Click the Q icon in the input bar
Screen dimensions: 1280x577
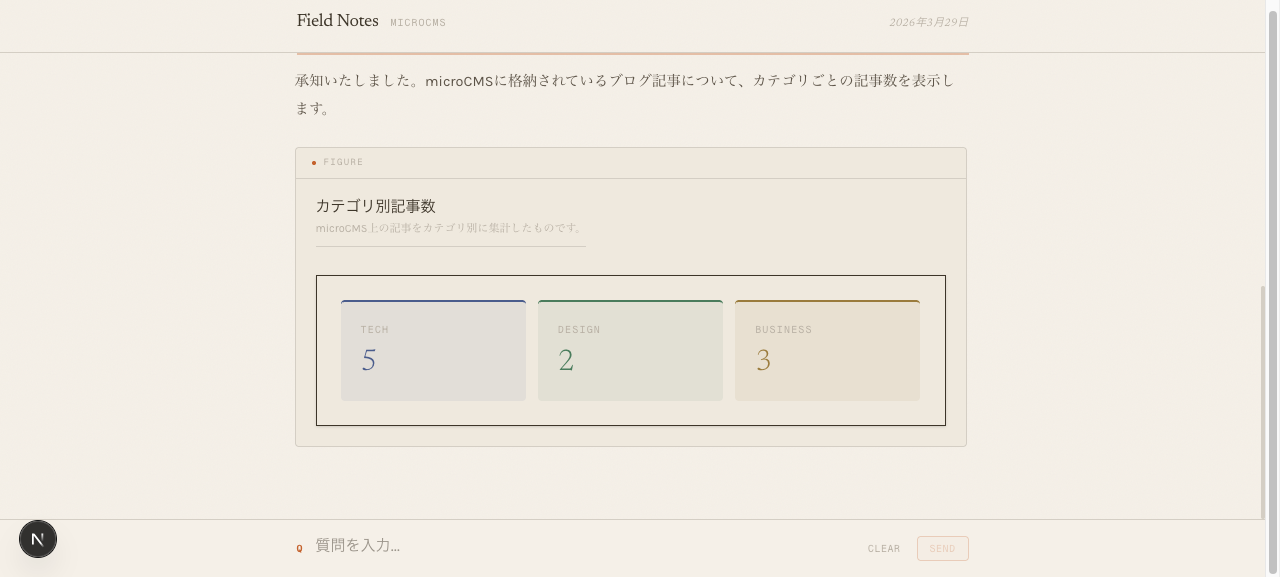coord(299,548)
